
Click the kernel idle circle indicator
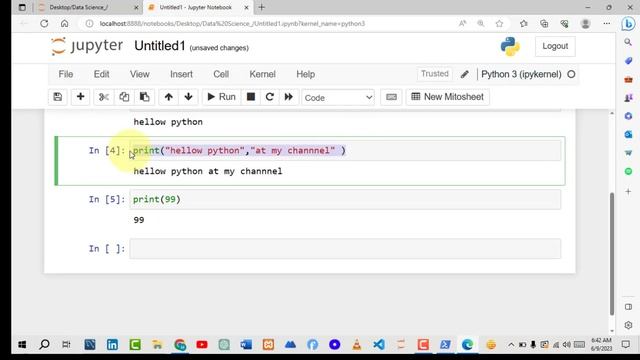point(571,74)
